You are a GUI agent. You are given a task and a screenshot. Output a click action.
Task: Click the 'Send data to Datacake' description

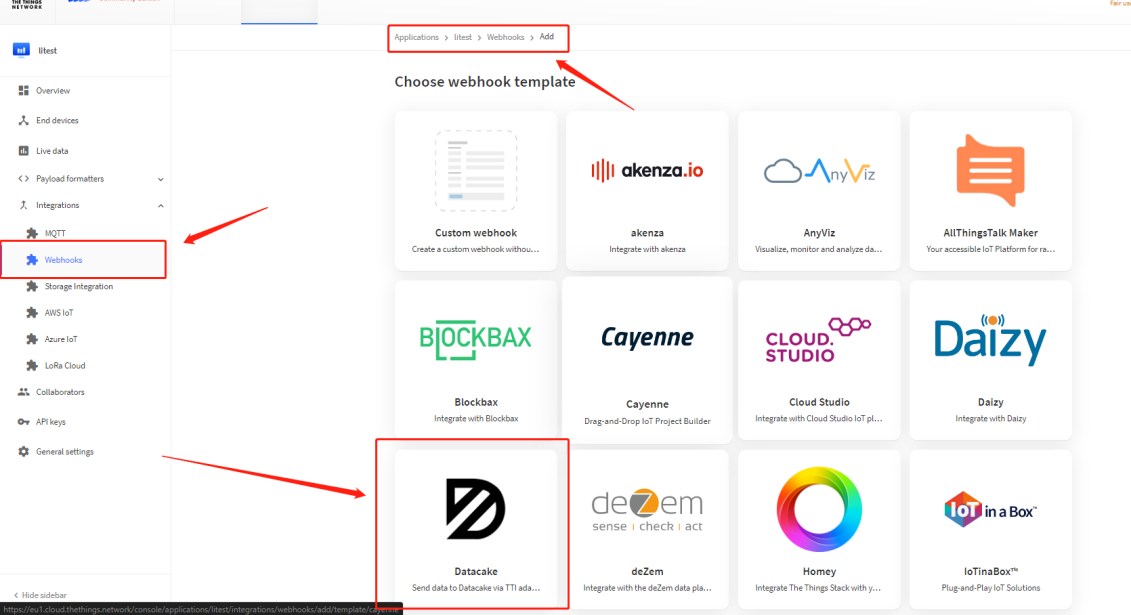[x=475, y=588]
